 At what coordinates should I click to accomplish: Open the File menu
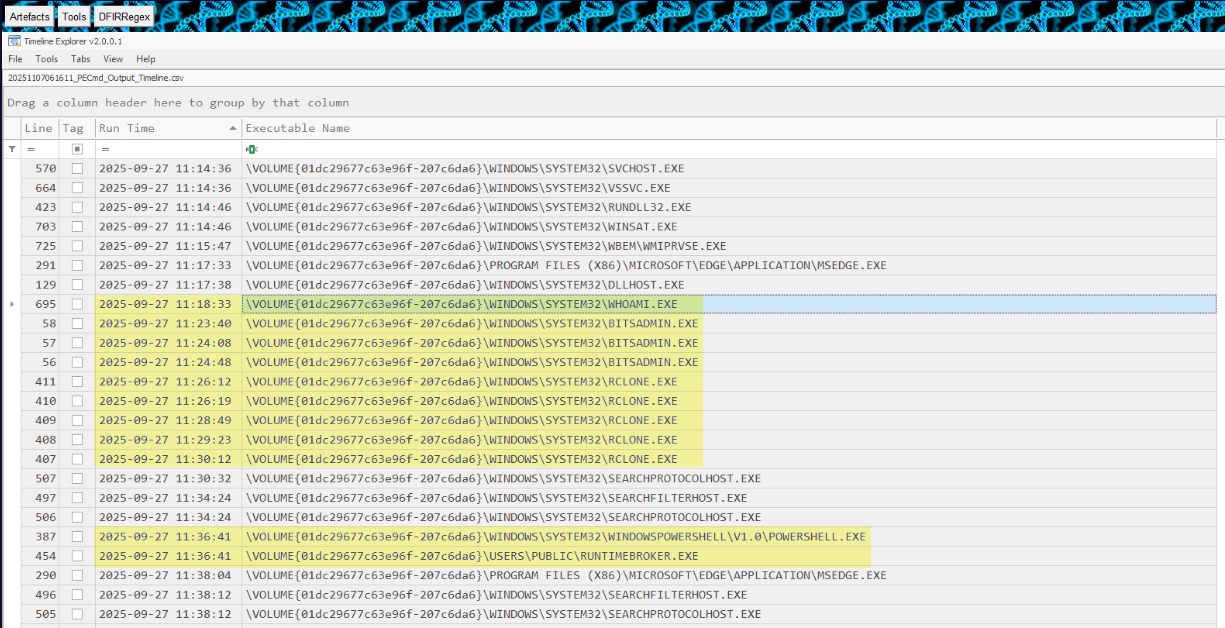(15, 59)
